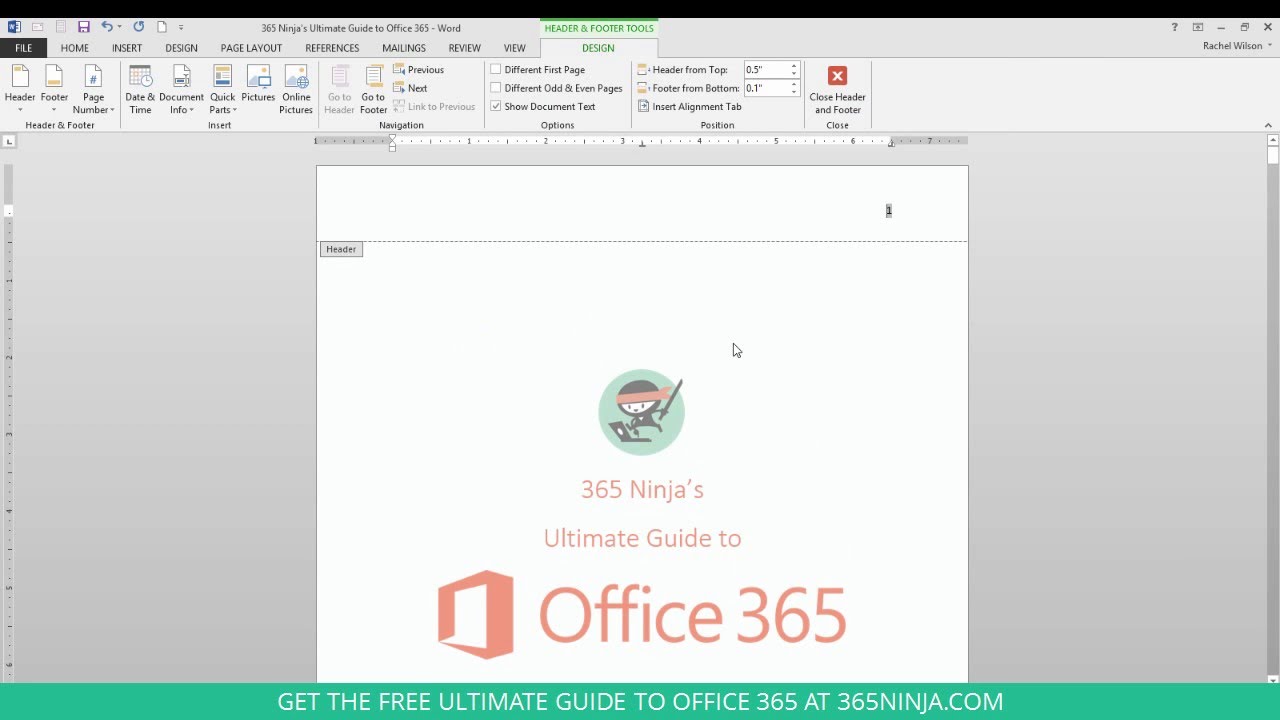
Task: Enable Different First Page
Action: pyautogui.click(x=538, y=70)
